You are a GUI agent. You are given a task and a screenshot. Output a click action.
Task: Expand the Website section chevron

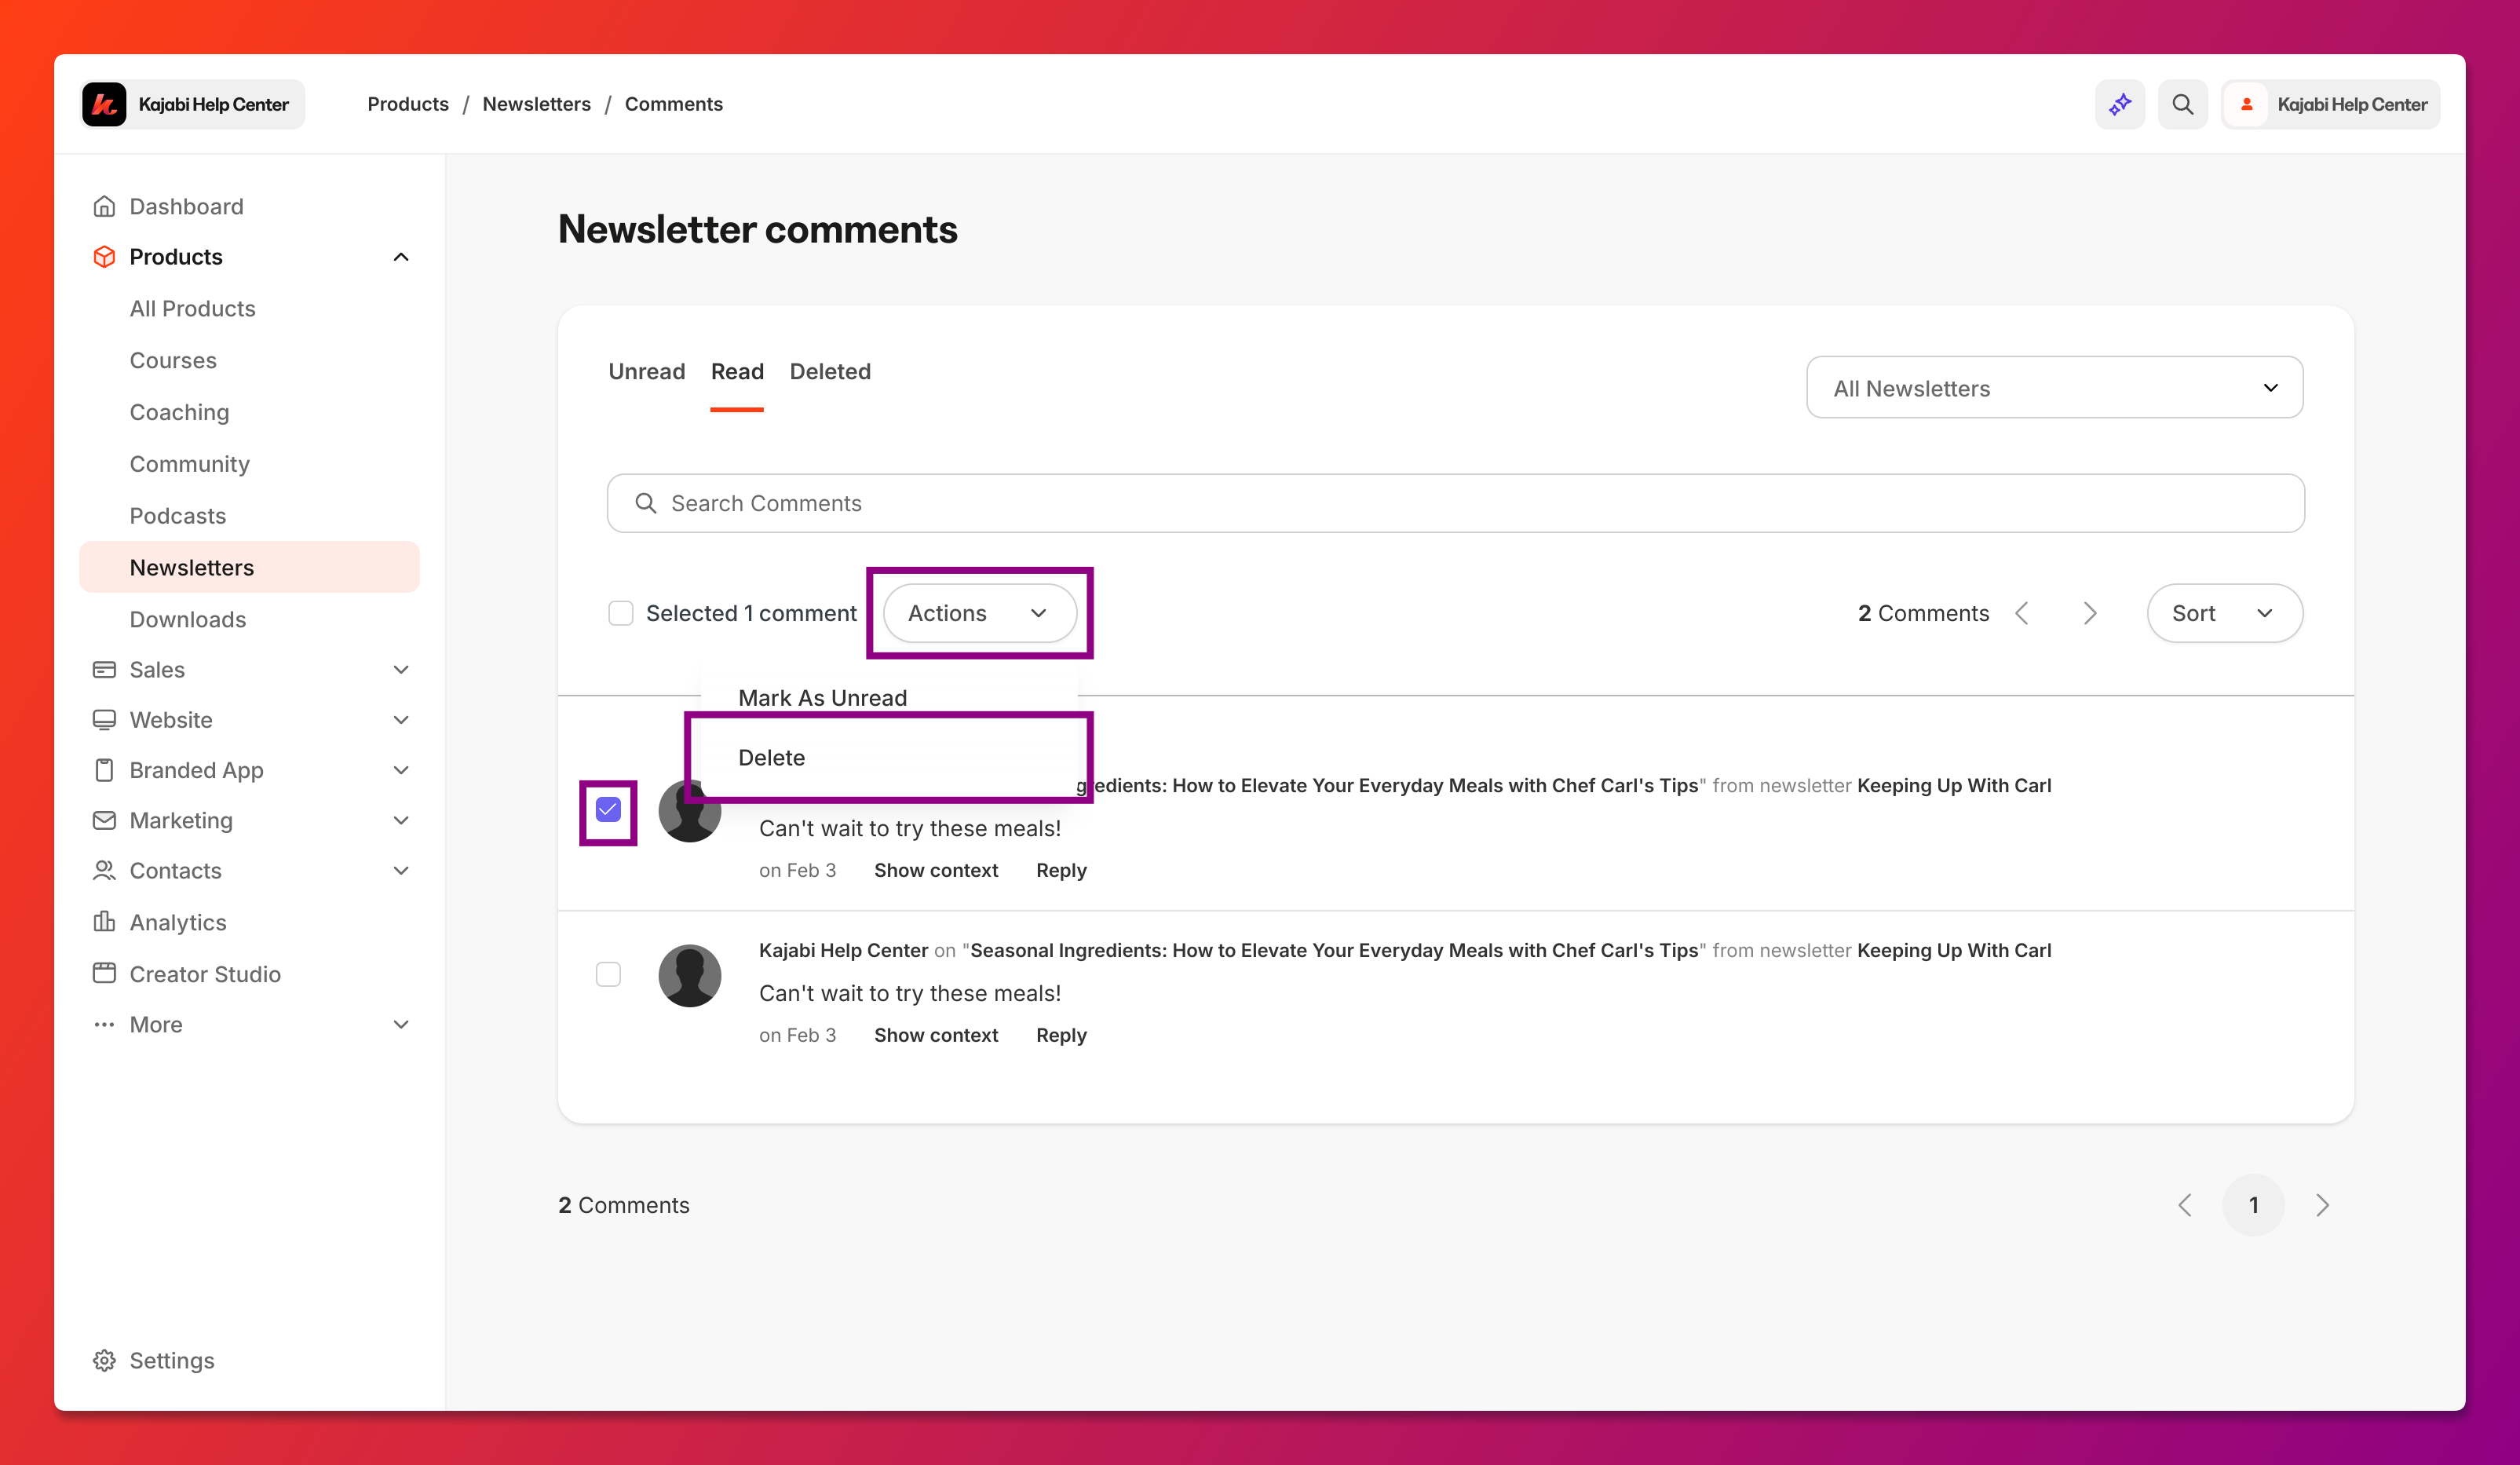(x=401, y=720)
